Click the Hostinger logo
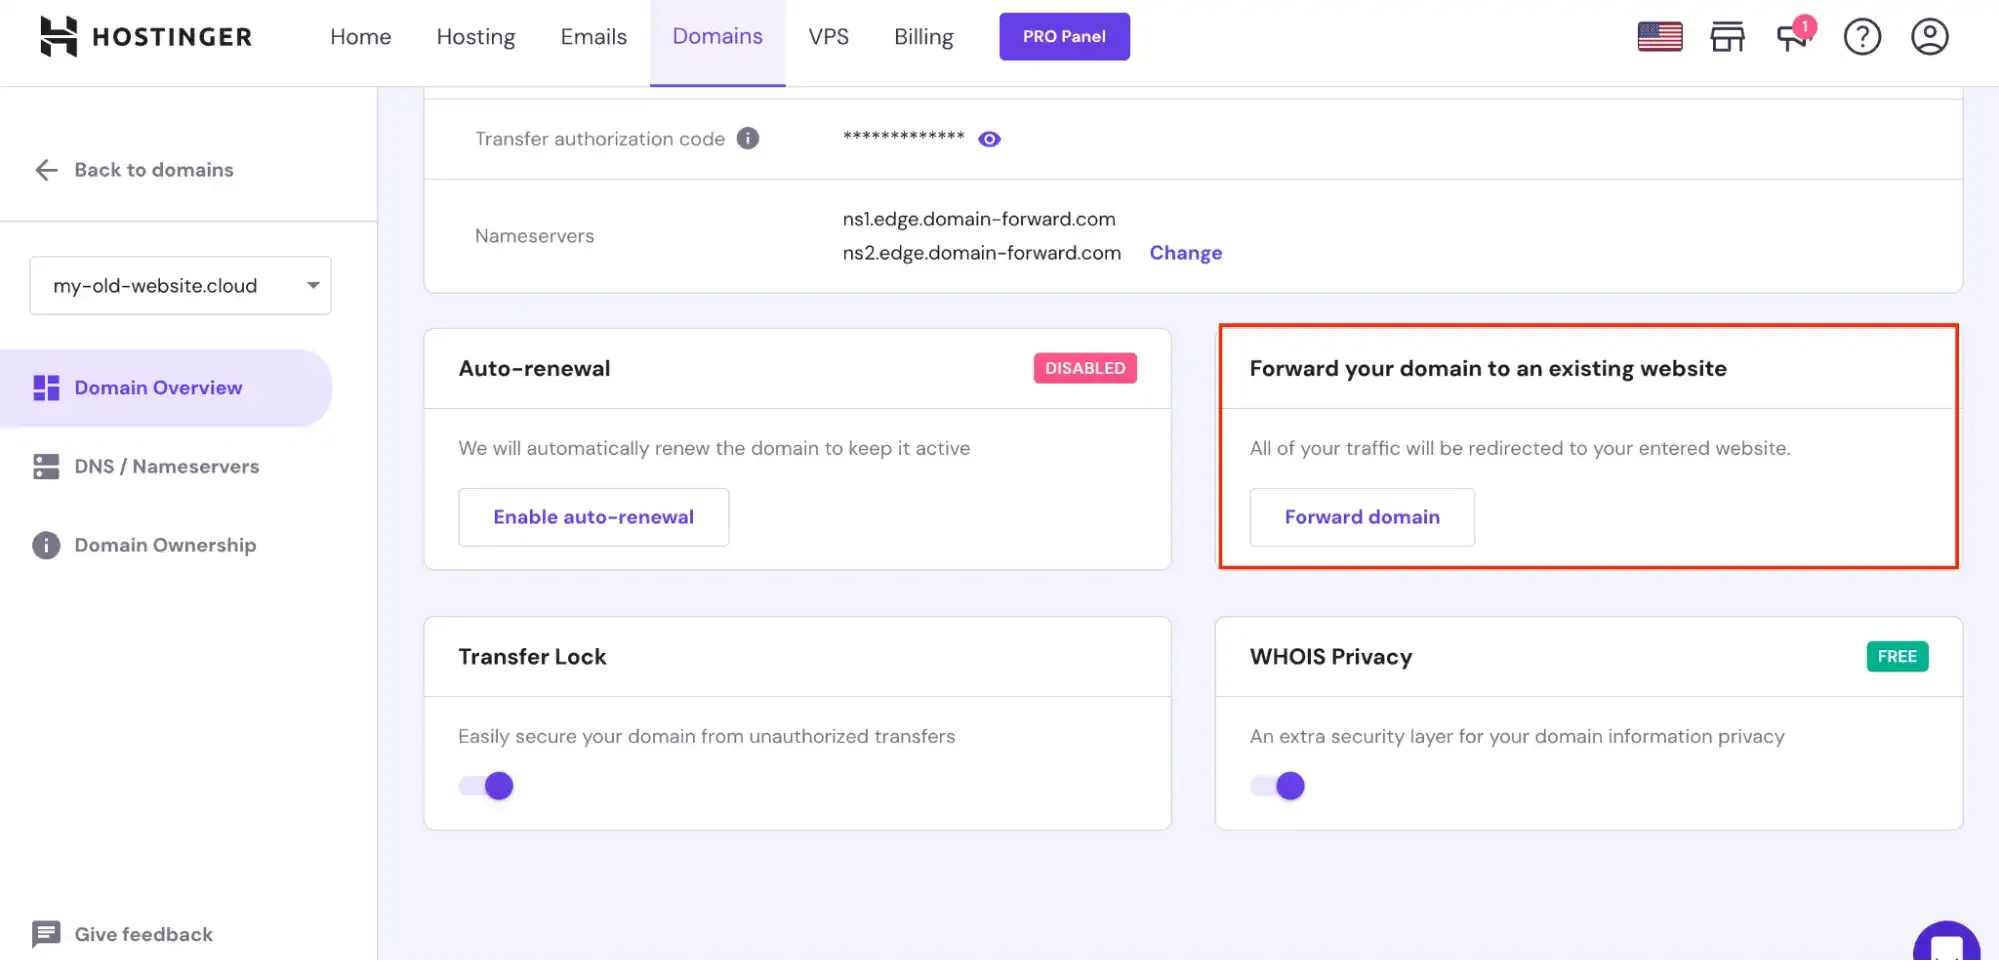1999x961 pixels. (x=145, y=36)
